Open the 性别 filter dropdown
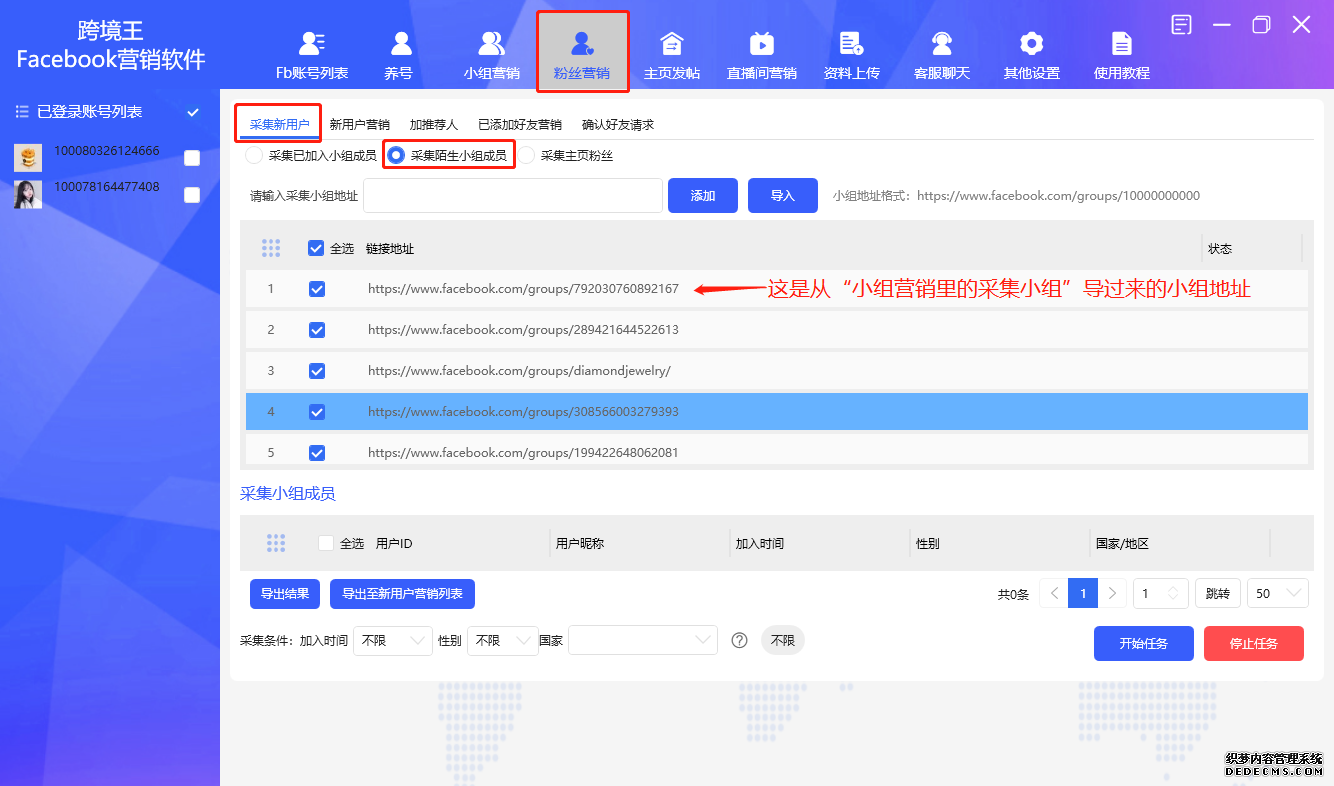Screen dimensions: 1334x786 pyautogui.click(x=500, y=640)
